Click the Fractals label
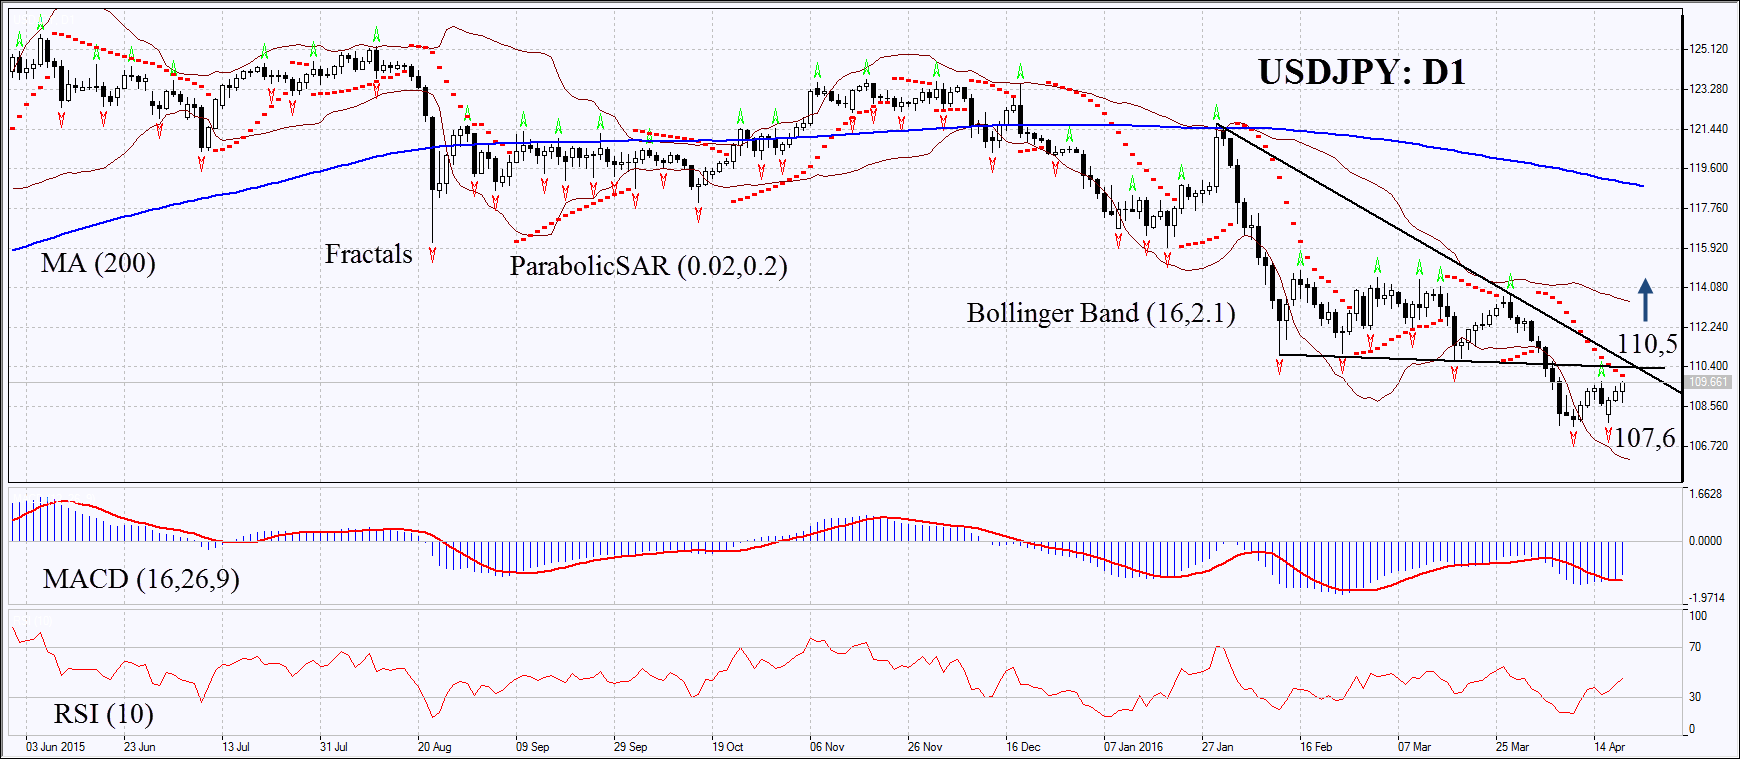This screenshot has height=759, width=1740. (x=368, y=254)
